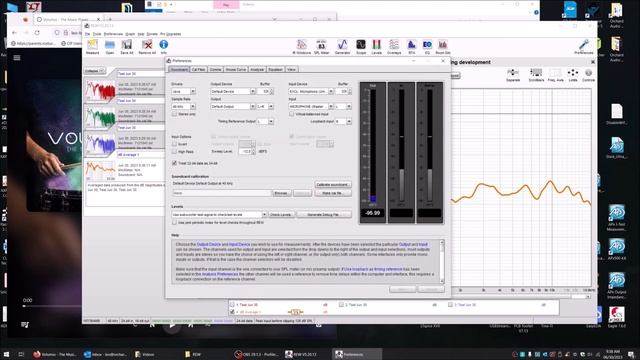Click the Calibrate soundcard button
640x360 pixels.
click(x=333, y=184)
